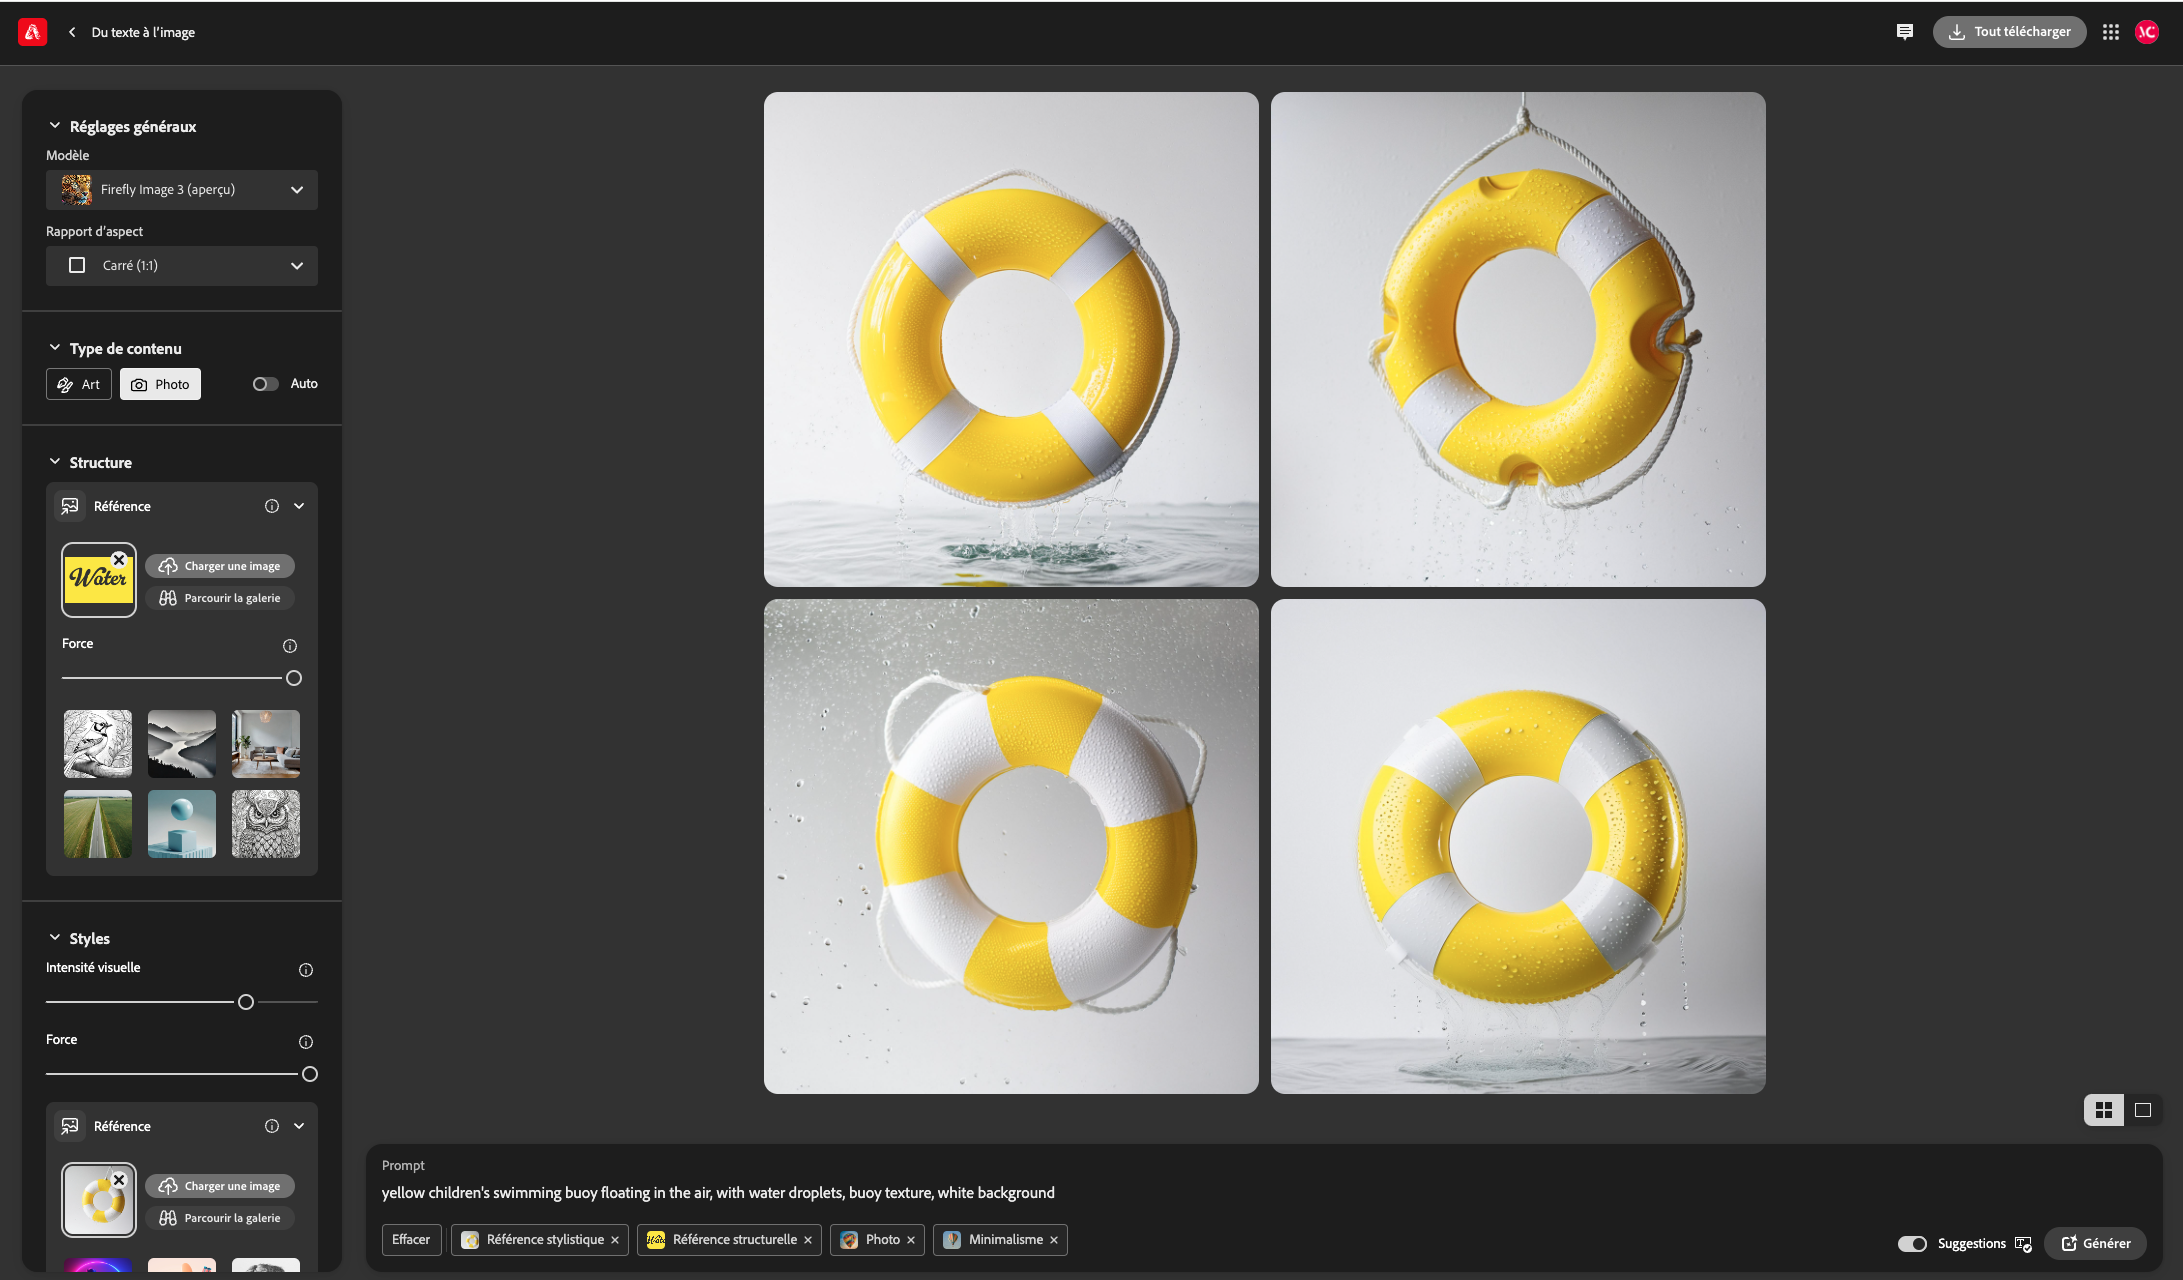Viewport: 2183px width, 1280px height.
Task: Open the Modèle dropdown selector
Action: pyautogui.click(x=181, y=187)
